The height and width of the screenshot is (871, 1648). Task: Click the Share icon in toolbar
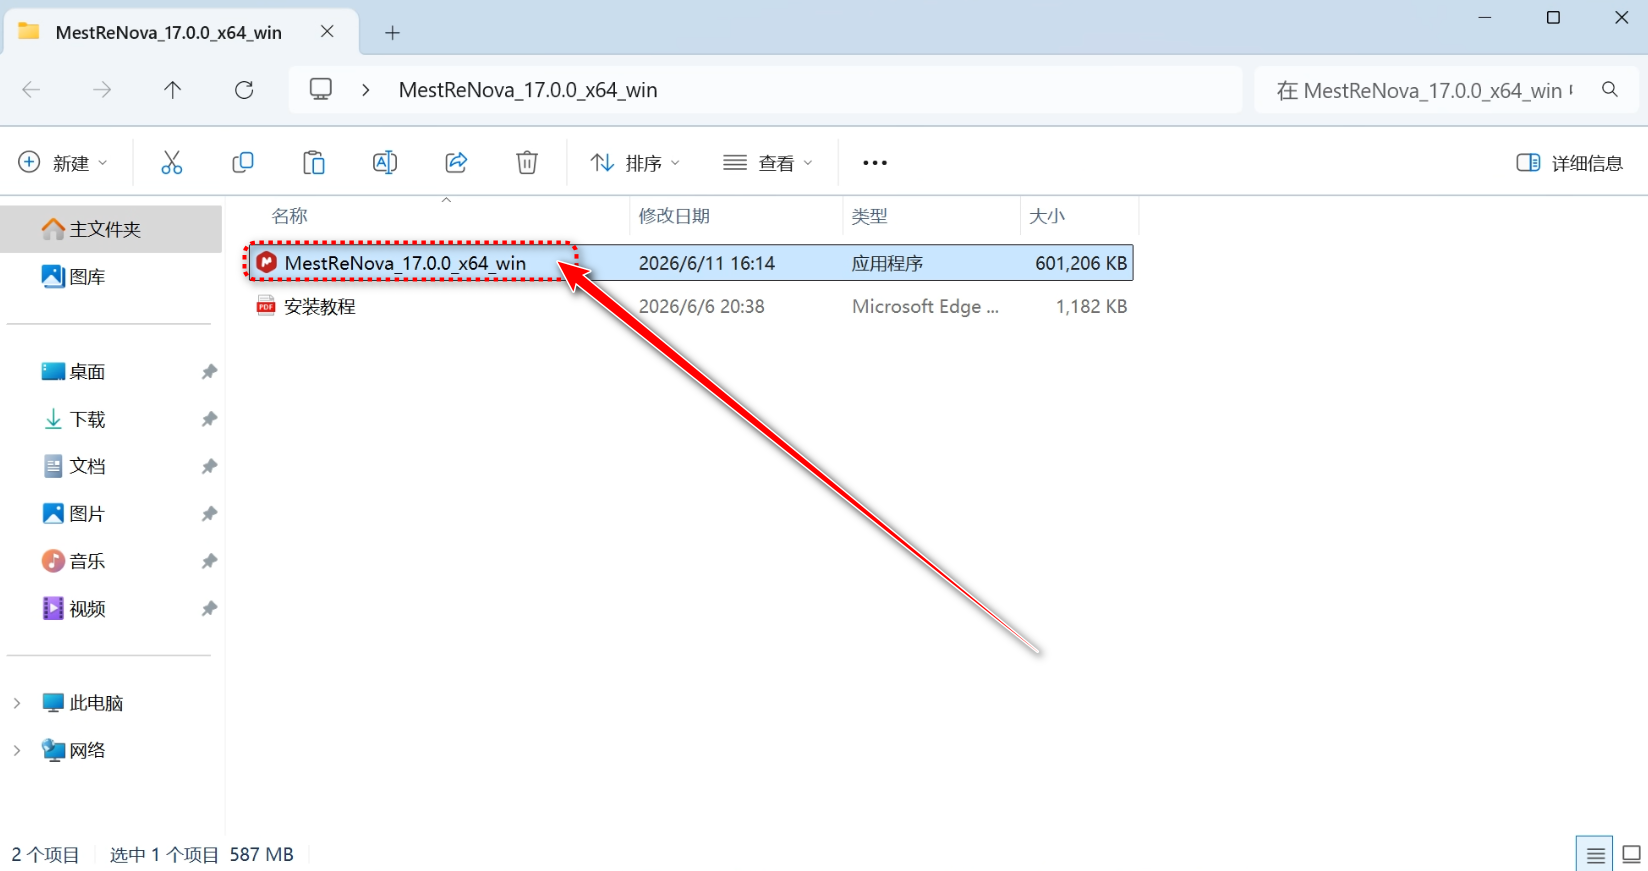[x=456, y=163]
